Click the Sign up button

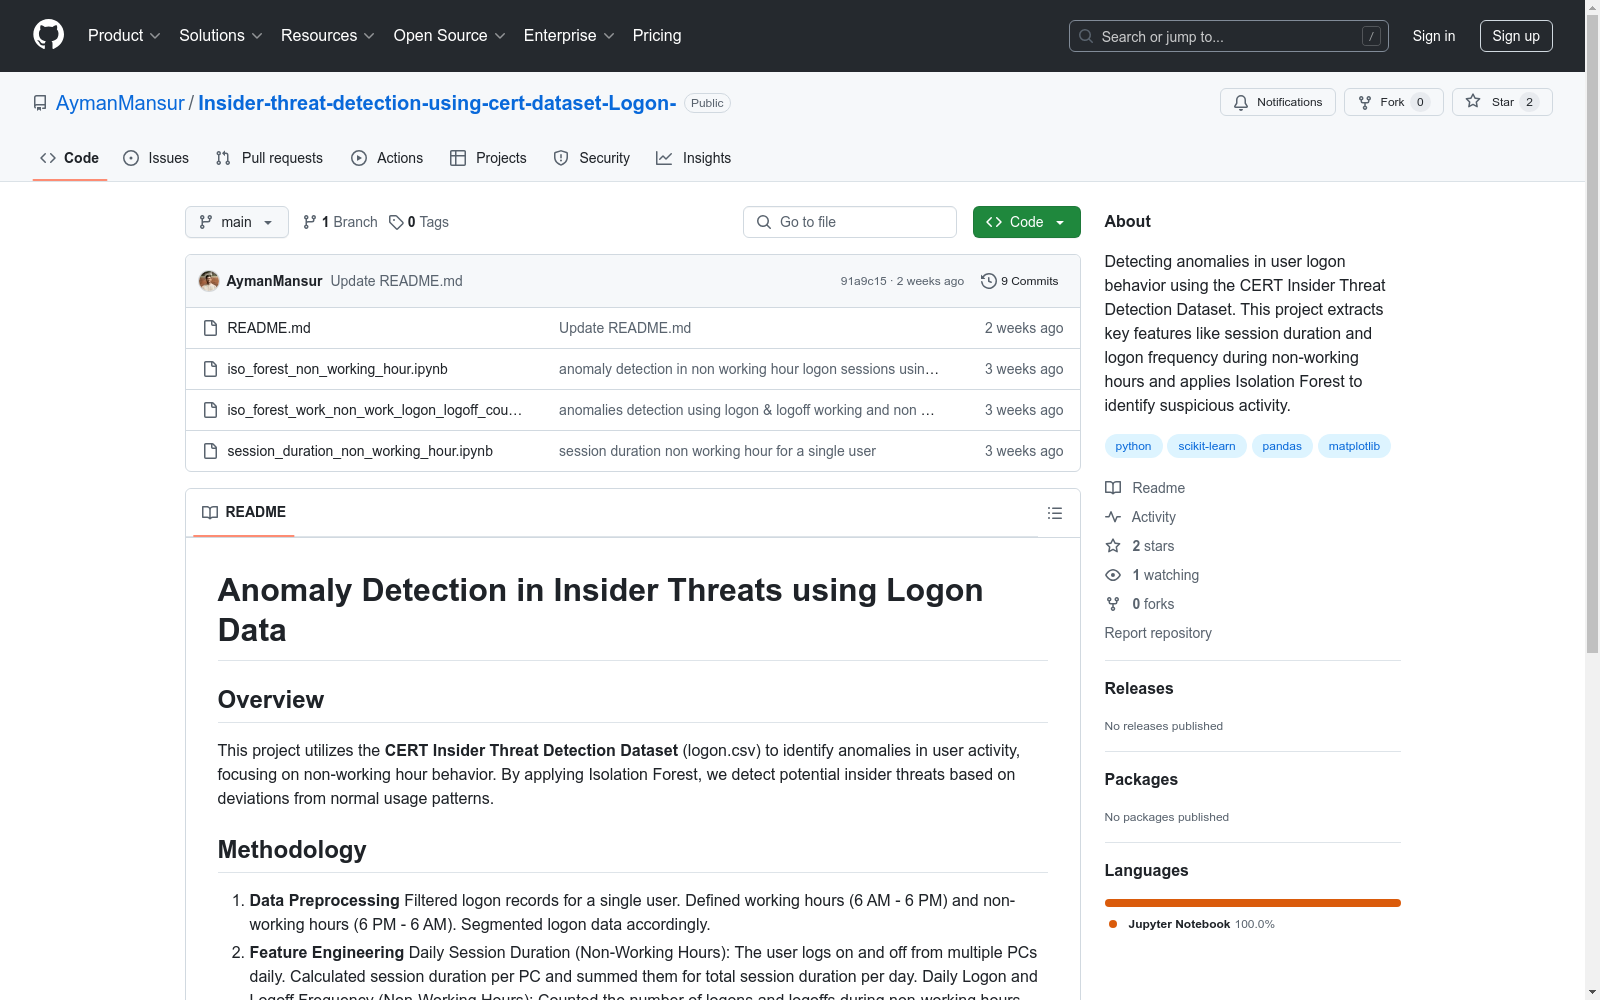(x=1516, y=36)
